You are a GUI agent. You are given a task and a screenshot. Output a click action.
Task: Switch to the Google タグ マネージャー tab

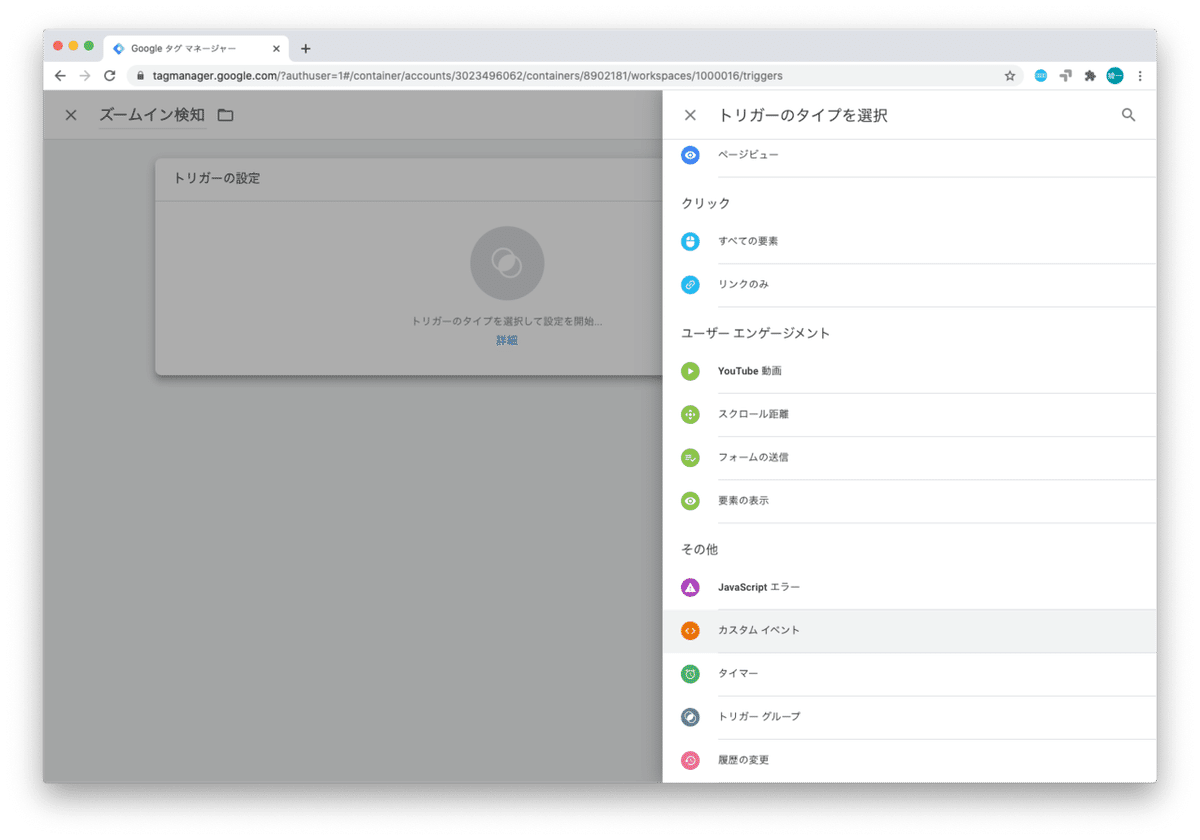tap(196, 48)
